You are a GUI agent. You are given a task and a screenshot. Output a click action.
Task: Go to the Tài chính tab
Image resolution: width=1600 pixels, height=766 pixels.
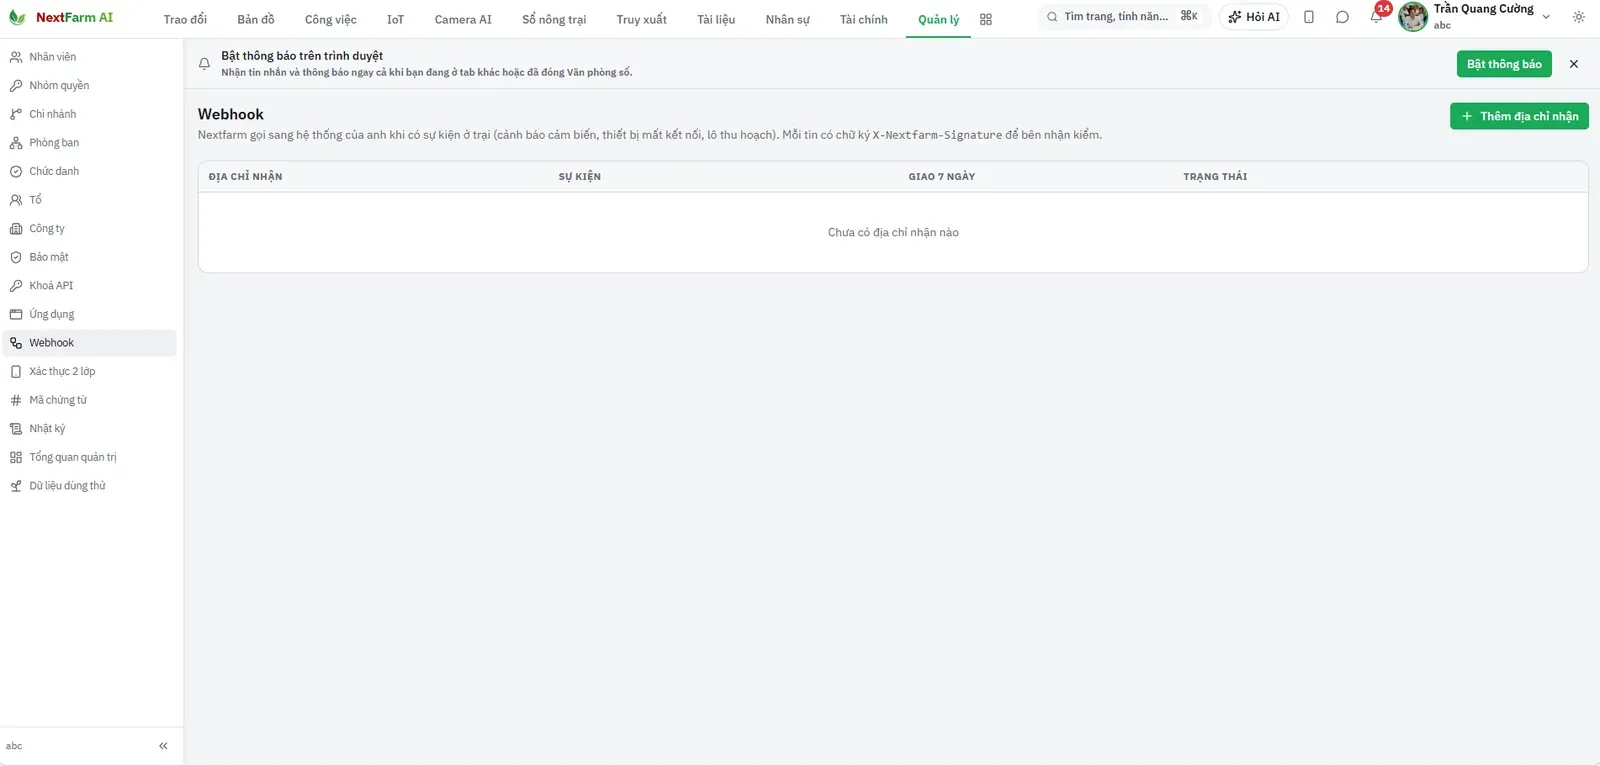[864, 19]
